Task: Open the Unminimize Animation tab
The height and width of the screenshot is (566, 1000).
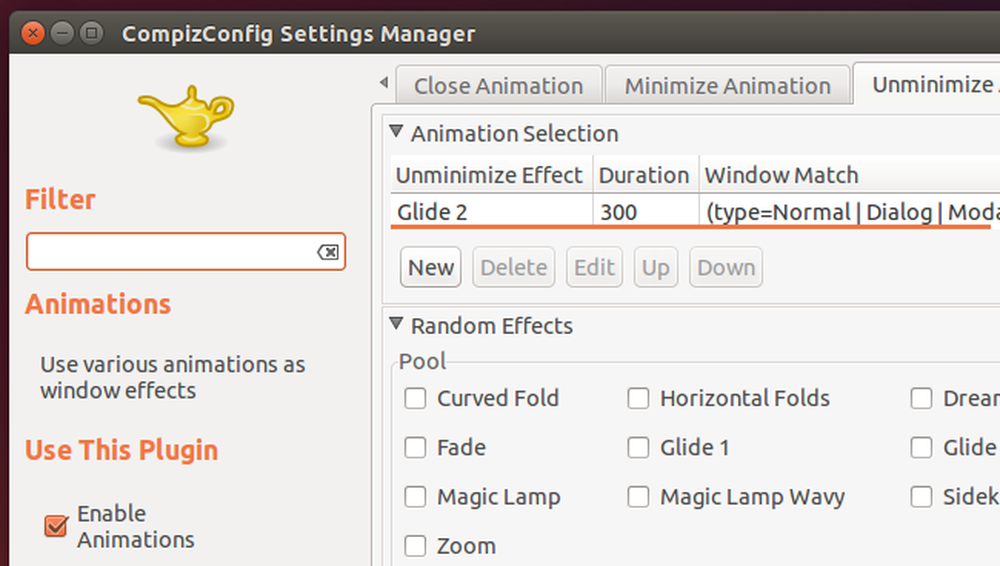Action: tap(927, 84)
